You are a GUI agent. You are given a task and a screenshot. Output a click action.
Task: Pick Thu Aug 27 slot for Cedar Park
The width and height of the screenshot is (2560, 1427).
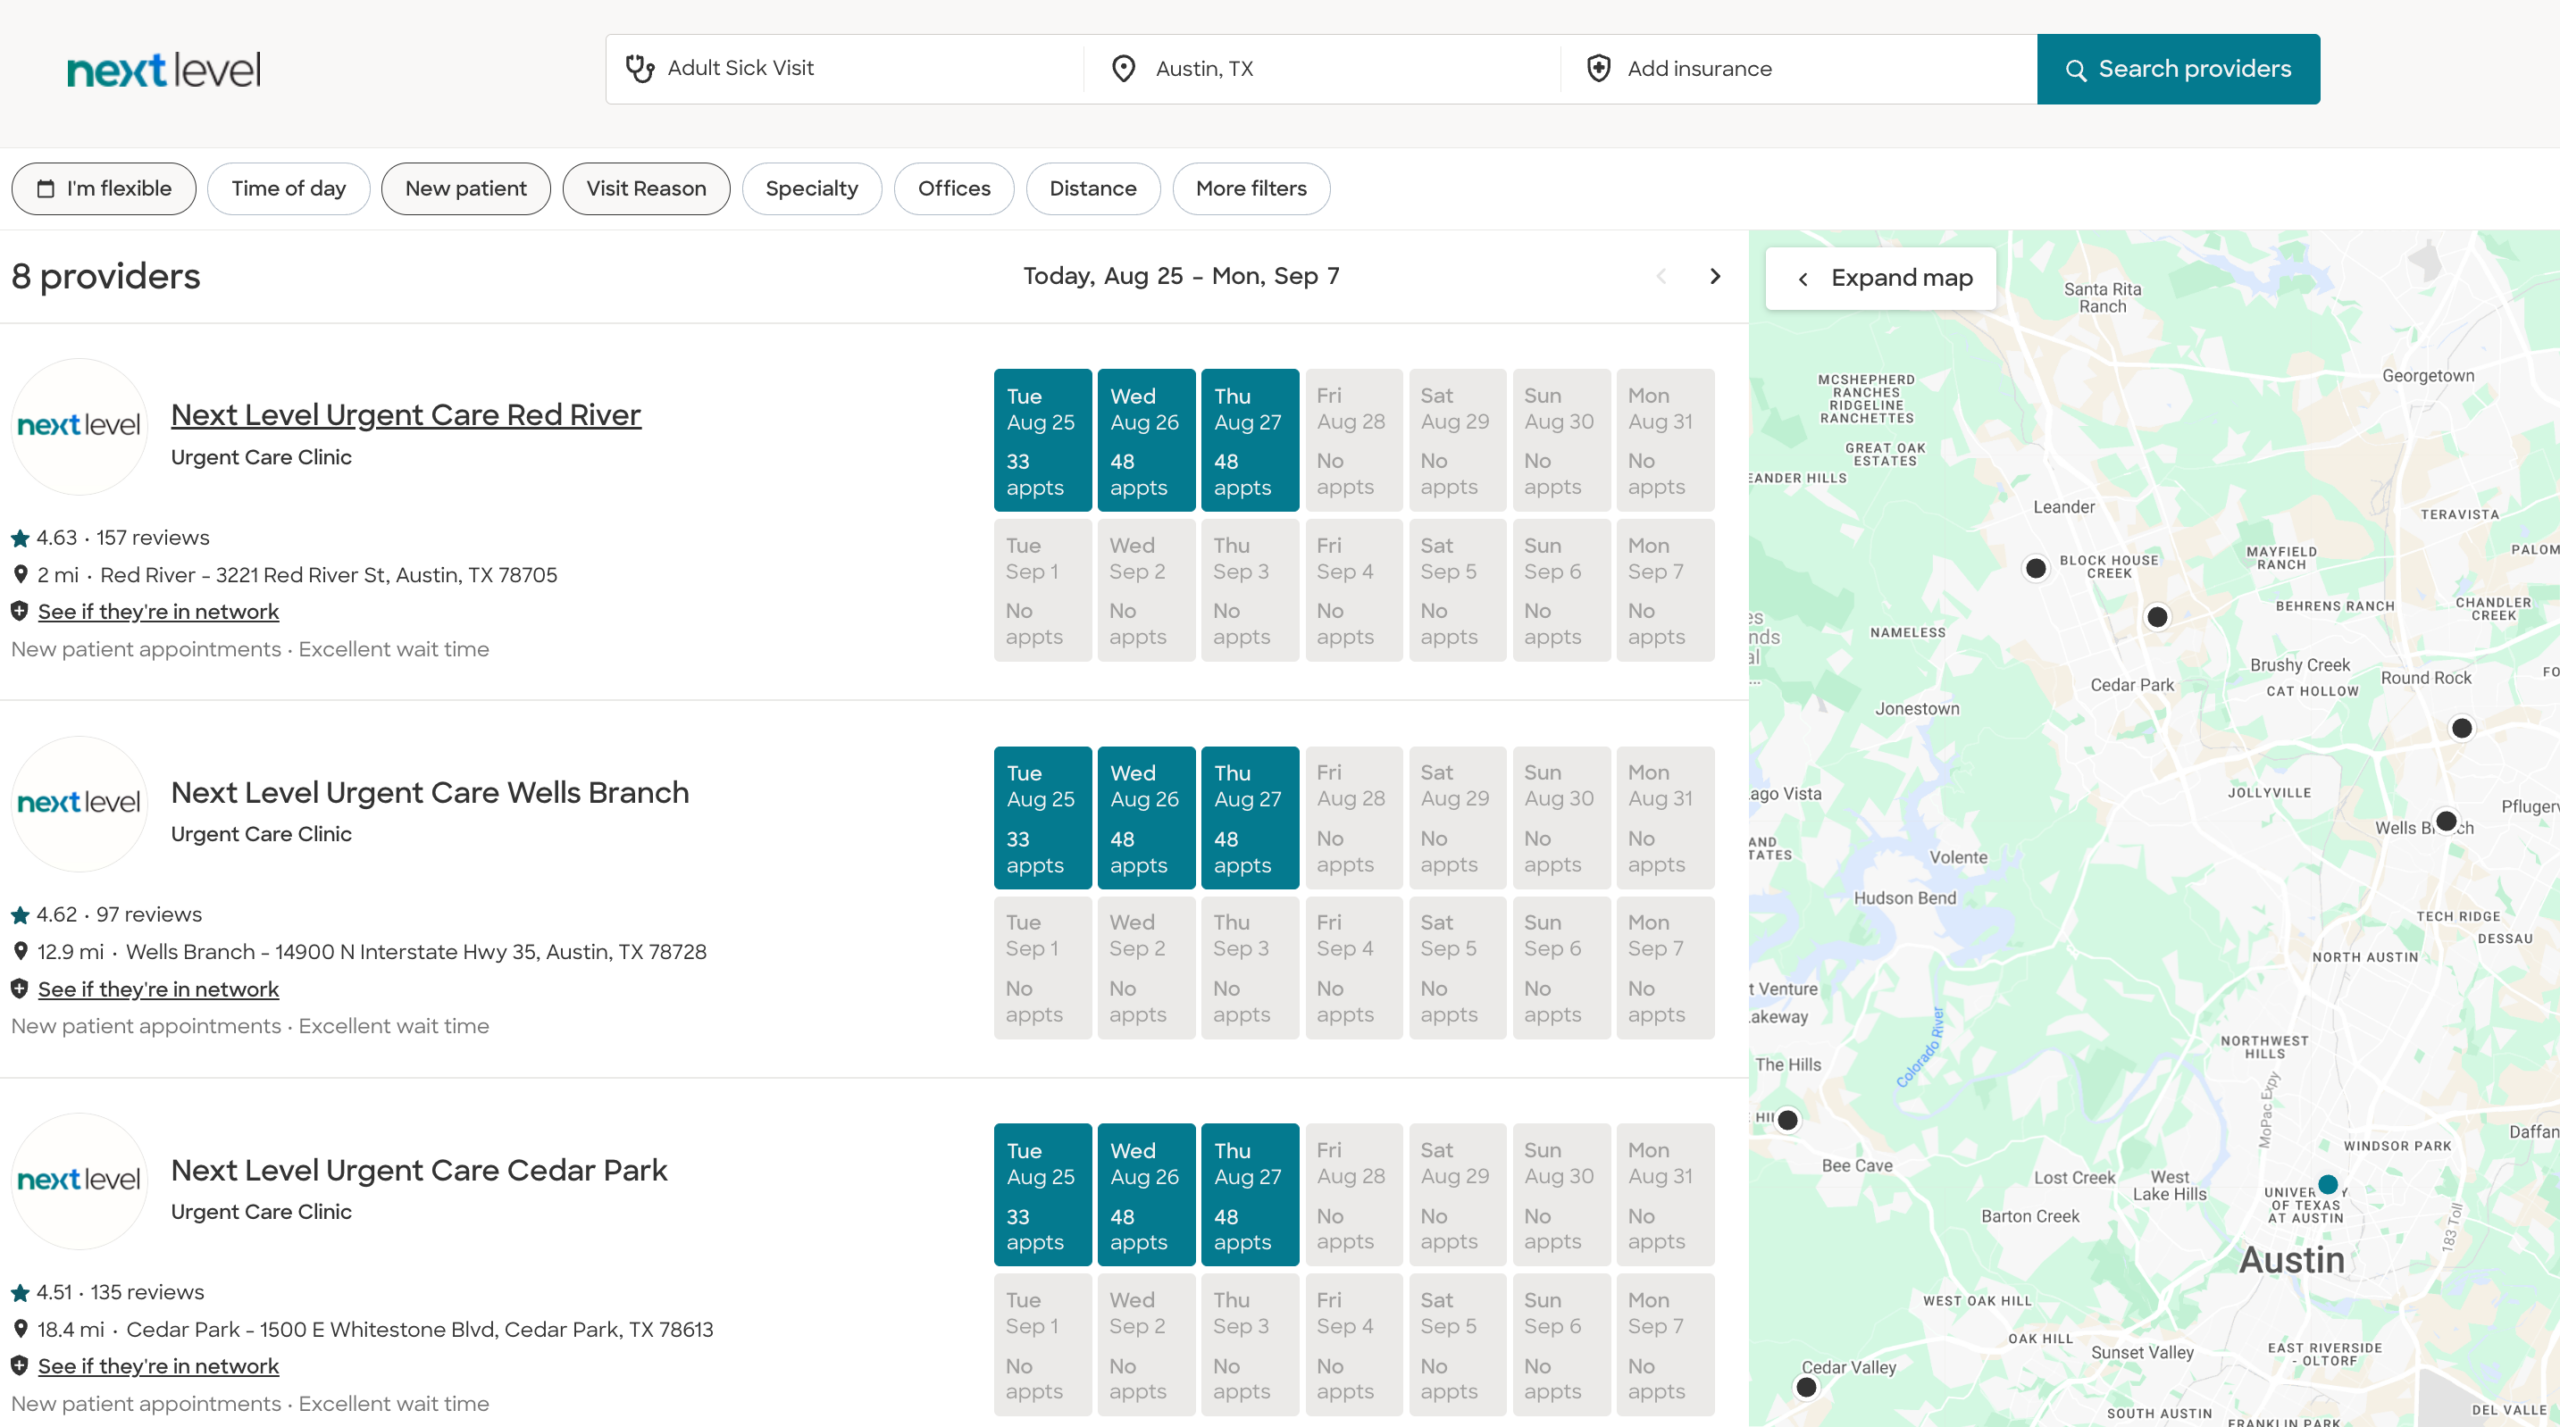(x=1250, y=1194)
